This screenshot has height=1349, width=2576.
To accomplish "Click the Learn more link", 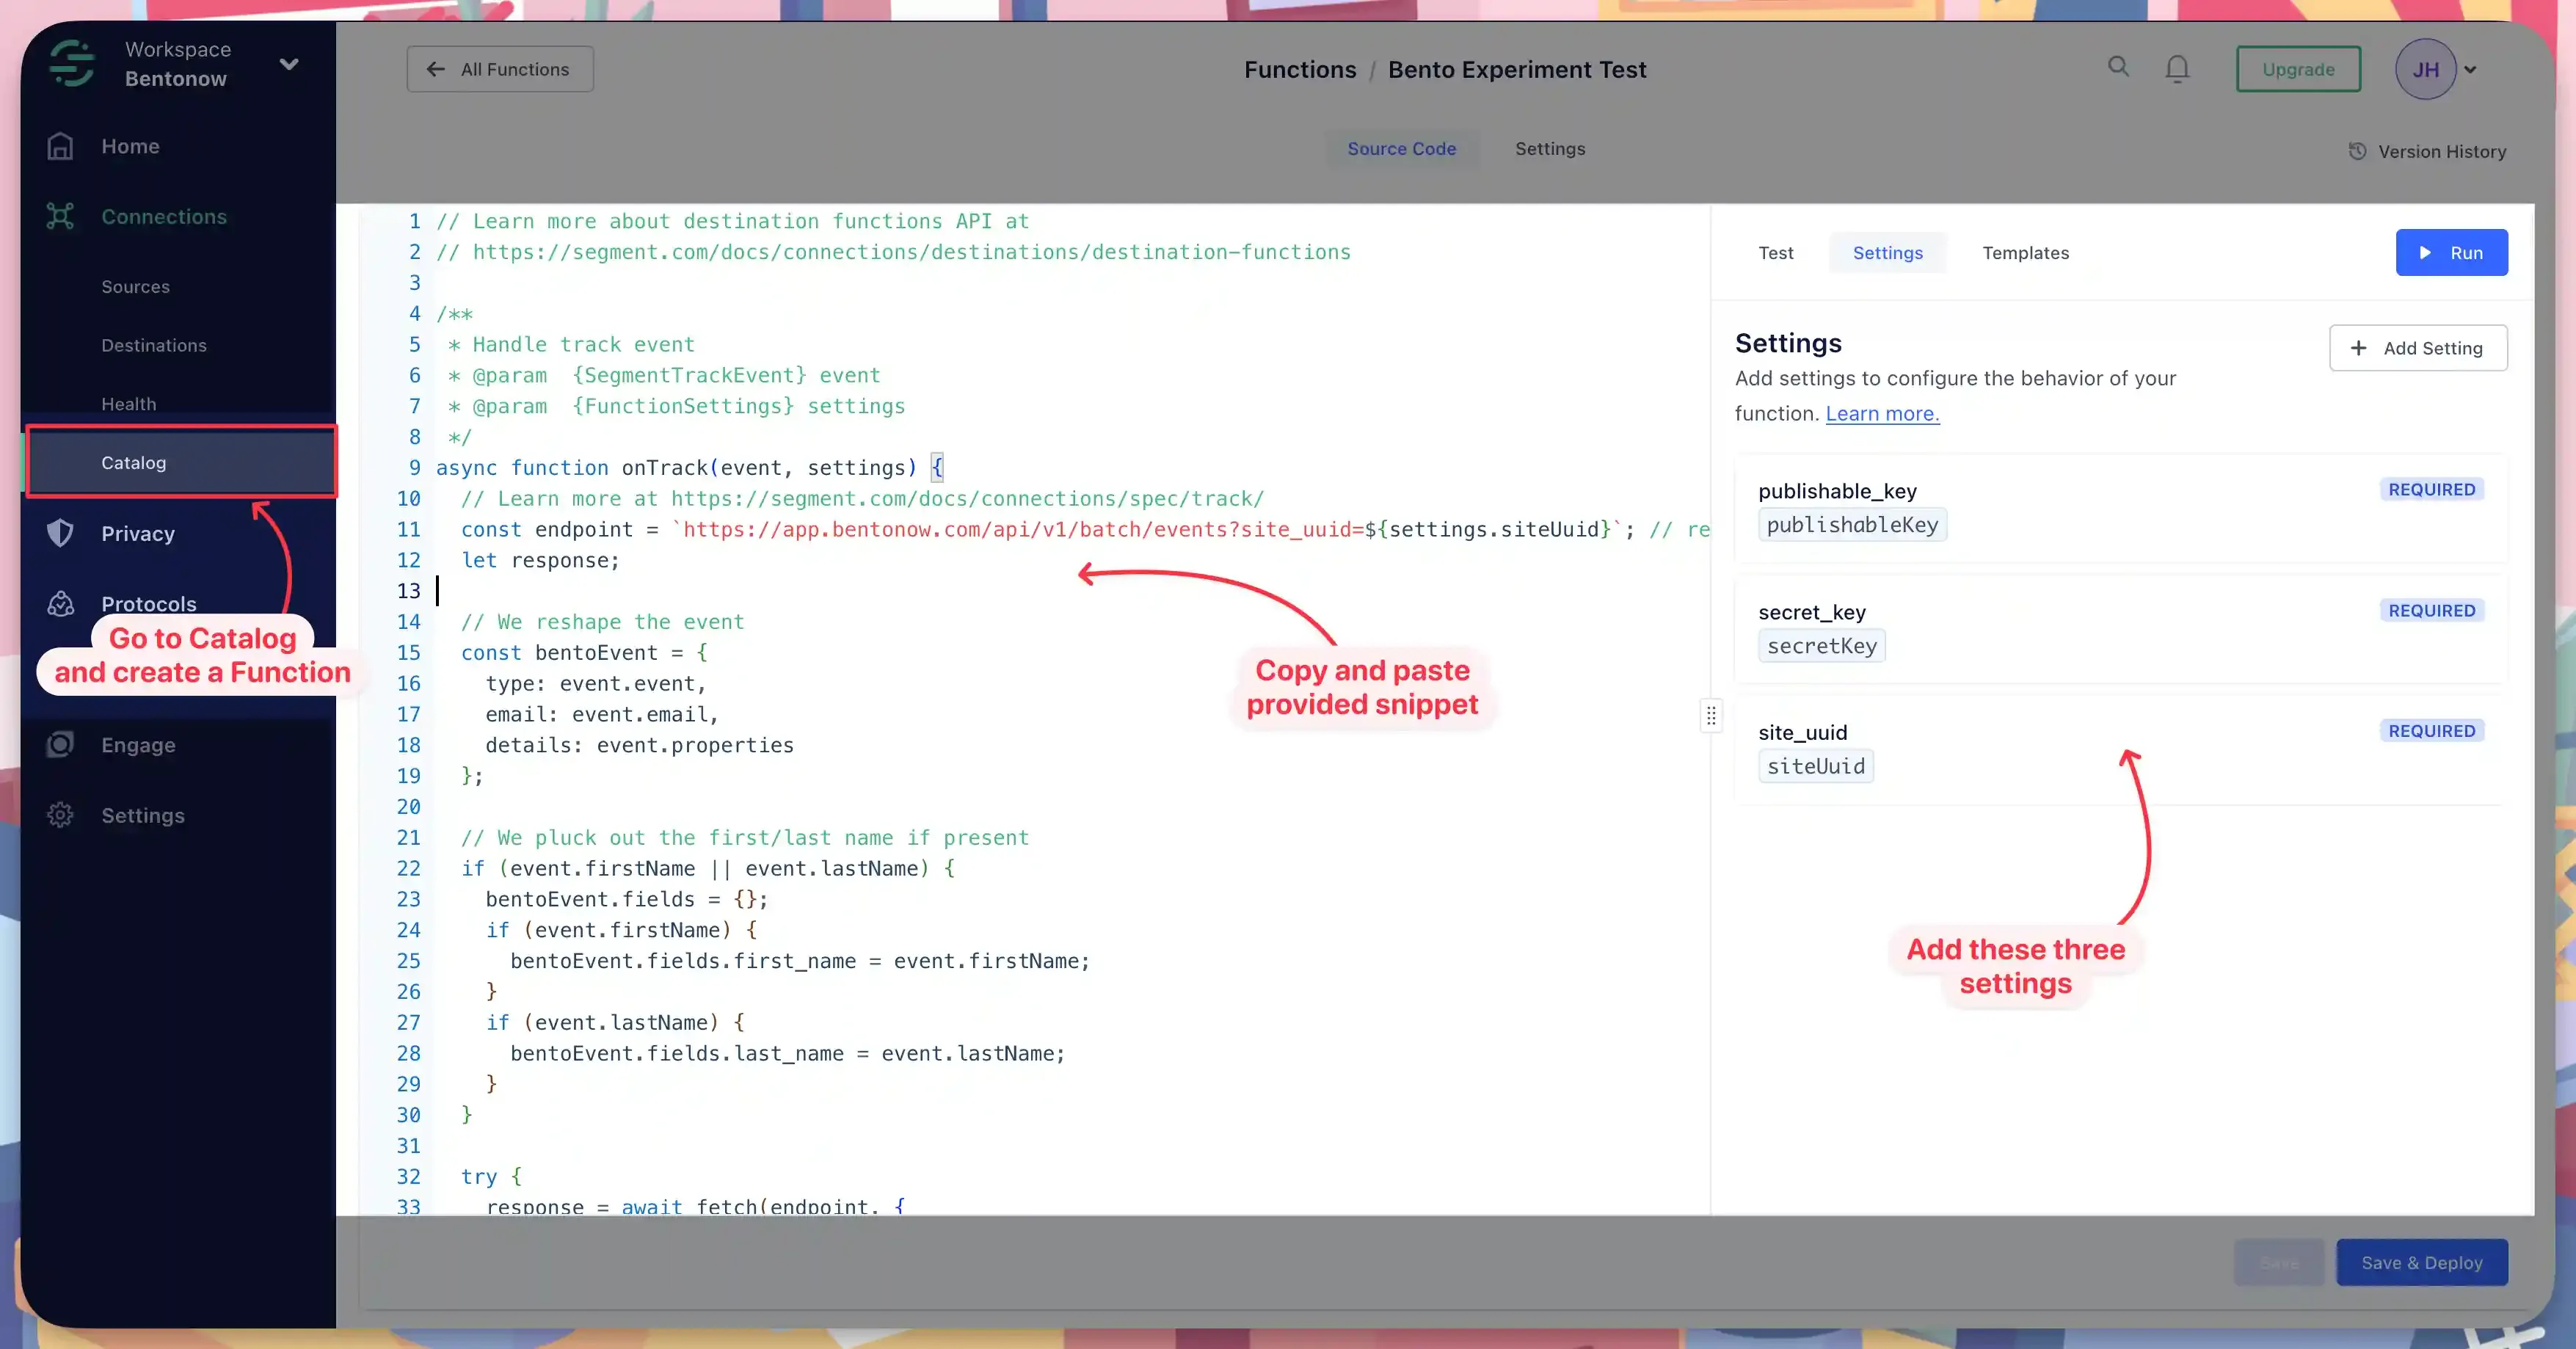I will (1882, 414).
